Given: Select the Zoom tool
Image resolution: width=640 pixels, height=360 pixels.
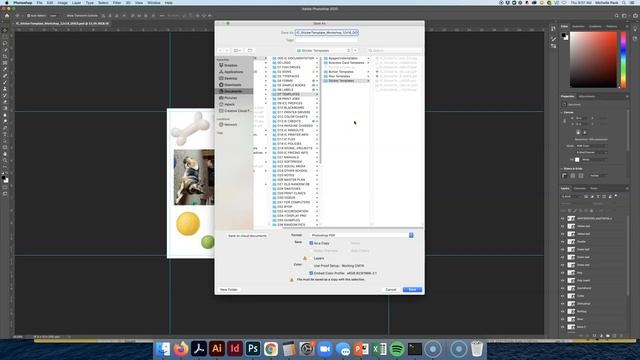Looking at the screenshot, I should 5,160.
